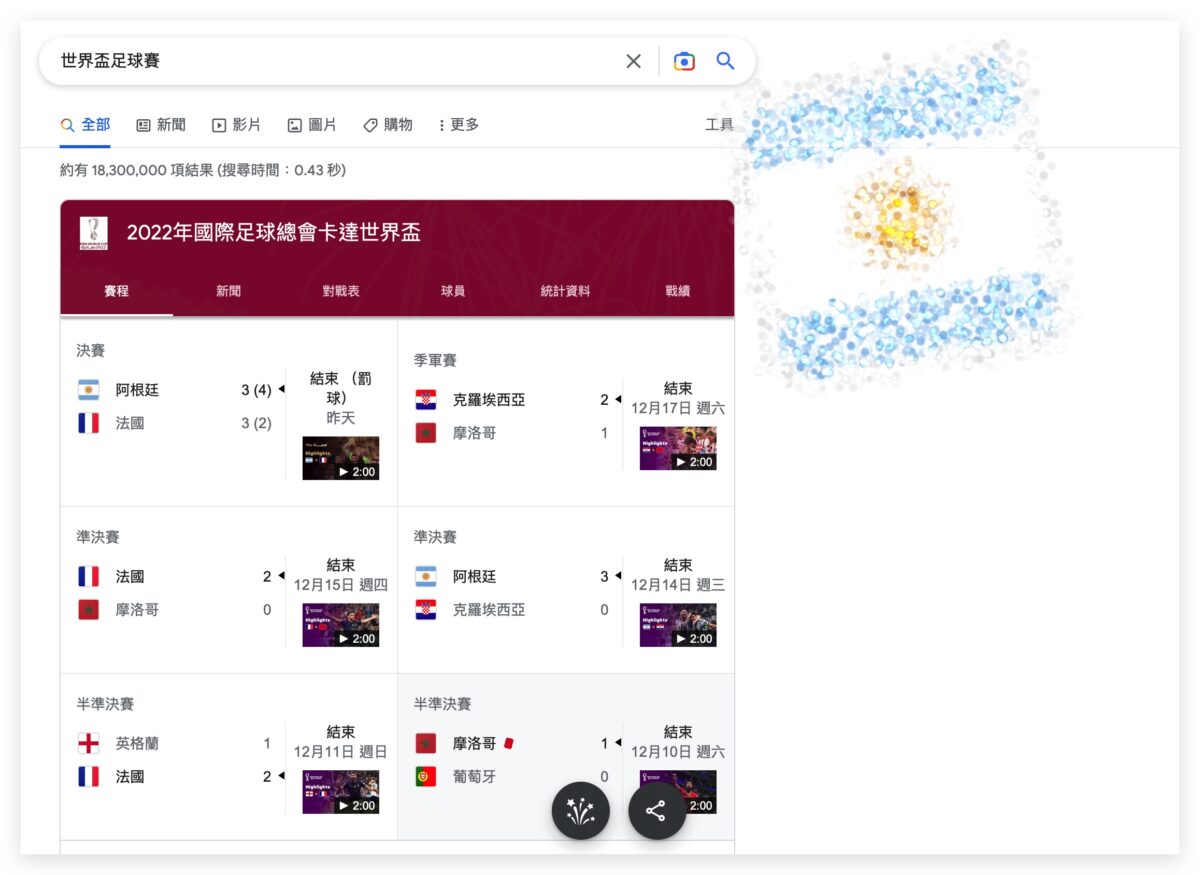The image size is (1200, 875).
Task: Click France flag in the final match
Action: tap(89, 423)
